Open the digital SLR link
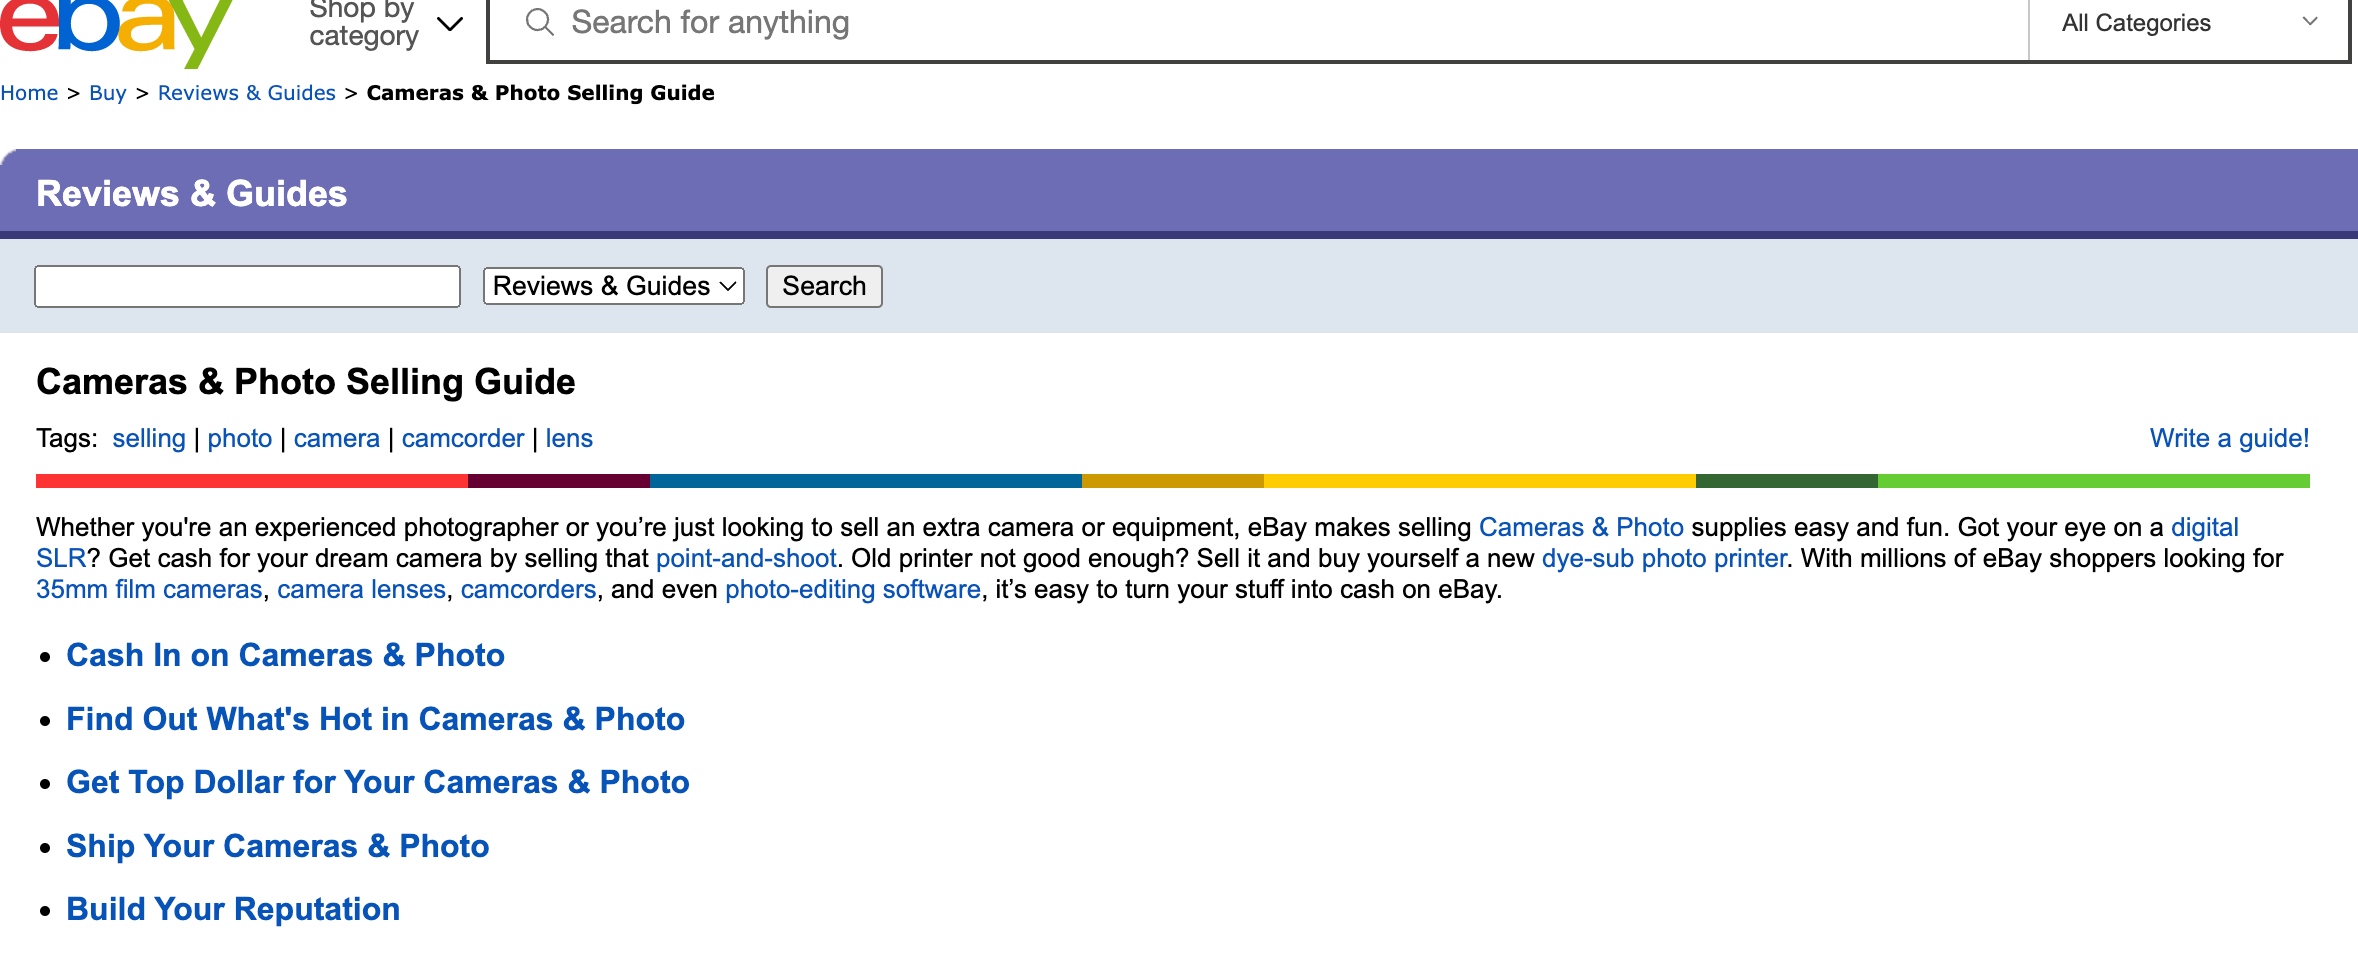Screen dimensions: 2358x956 point(2204,528)
